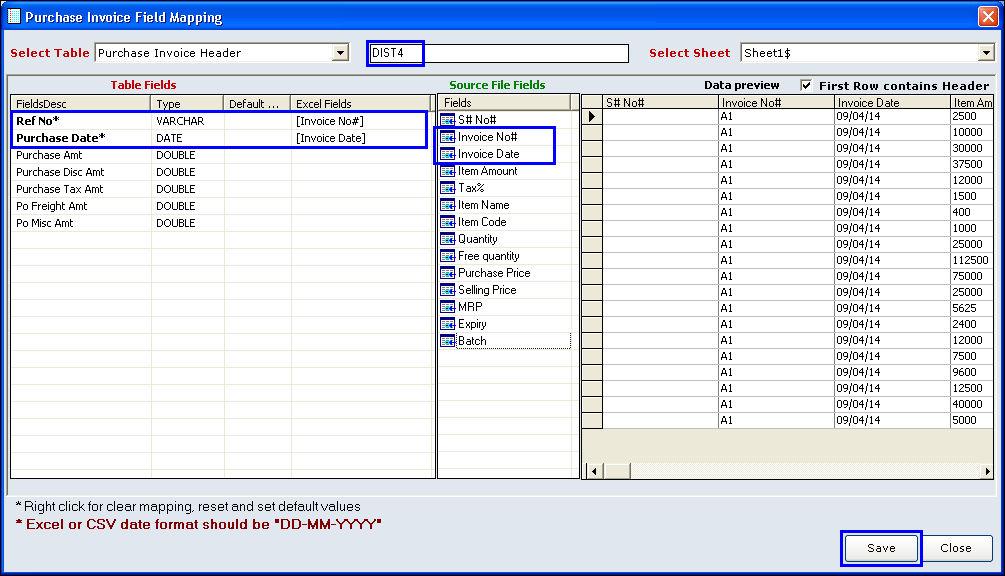Select the Purchase Disc Amt field row

click(x=222, y=172)
